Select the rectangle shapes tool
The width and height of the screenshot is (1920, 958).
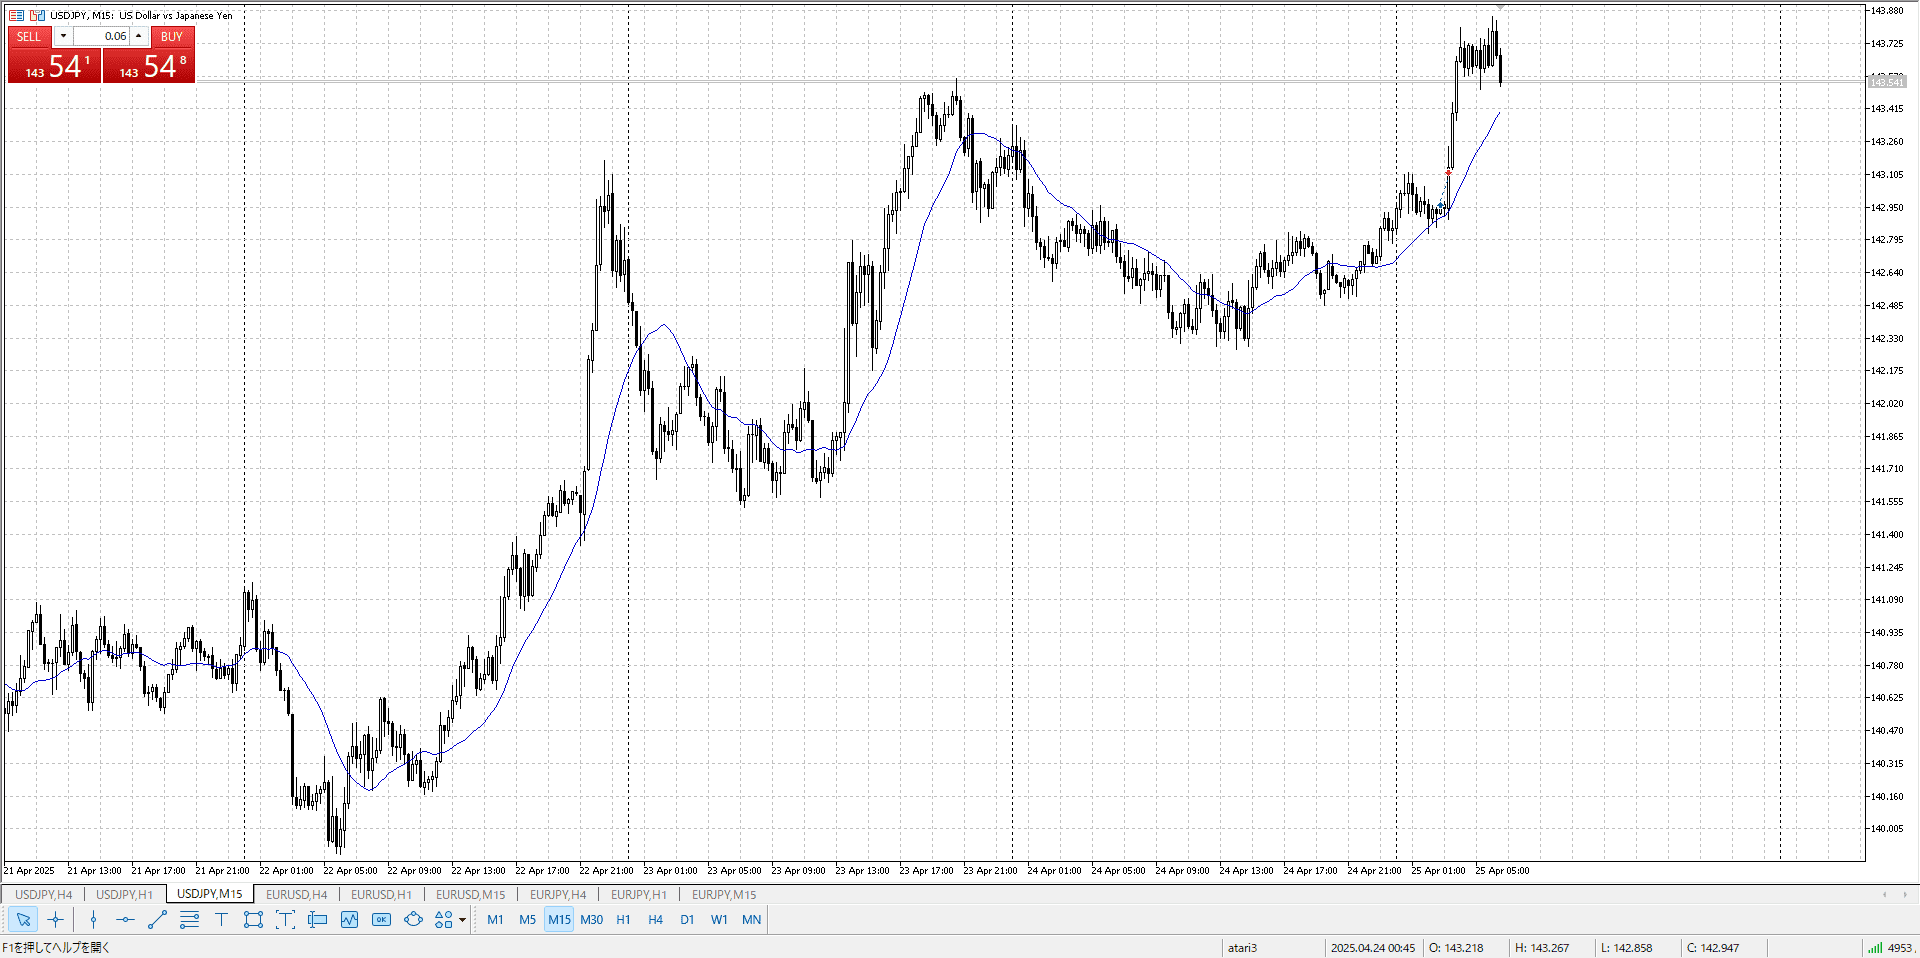tap(253, 920)
